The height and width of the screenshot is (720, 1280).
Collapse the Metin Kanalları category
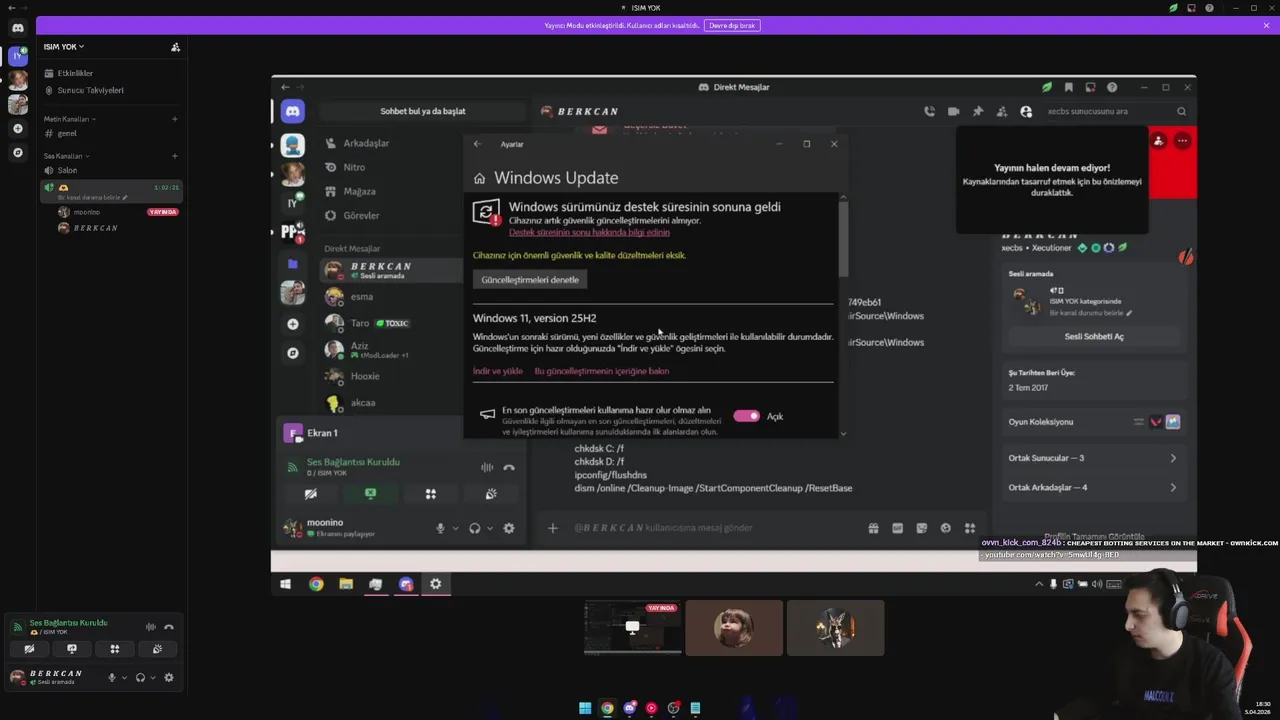tap(67, 119)
